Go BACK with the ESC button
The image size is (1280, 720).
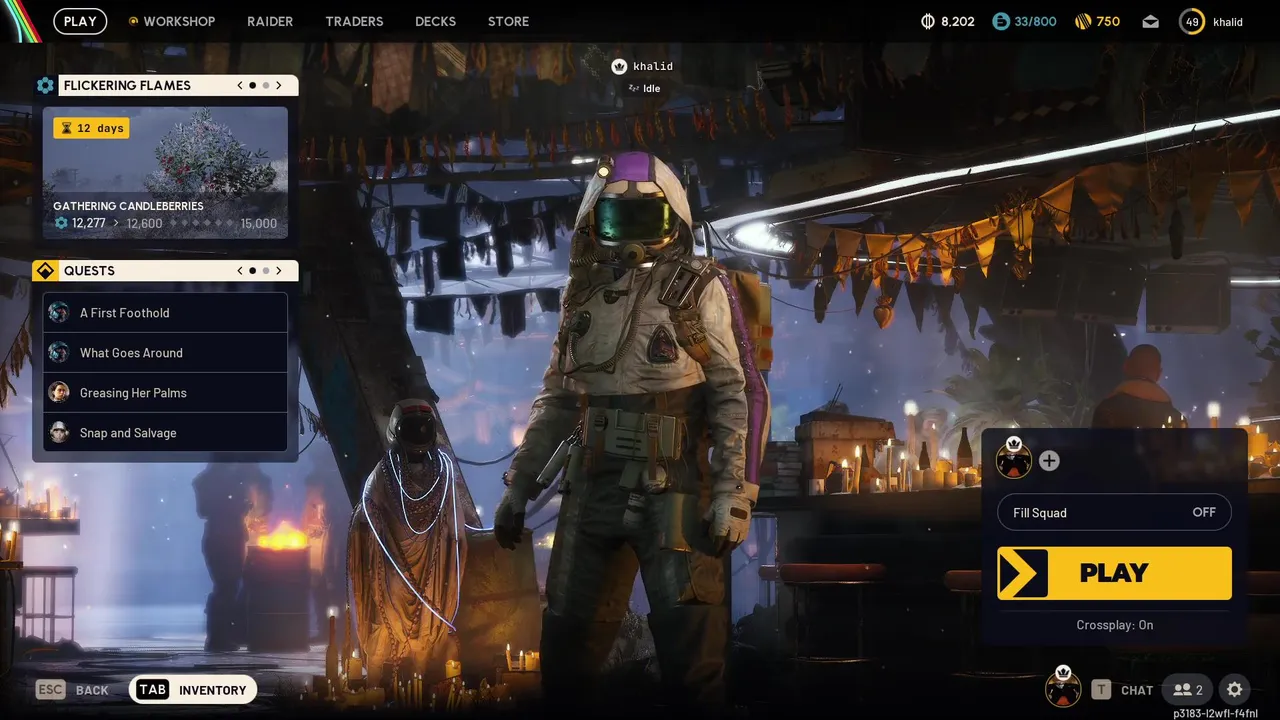[72, 690]
